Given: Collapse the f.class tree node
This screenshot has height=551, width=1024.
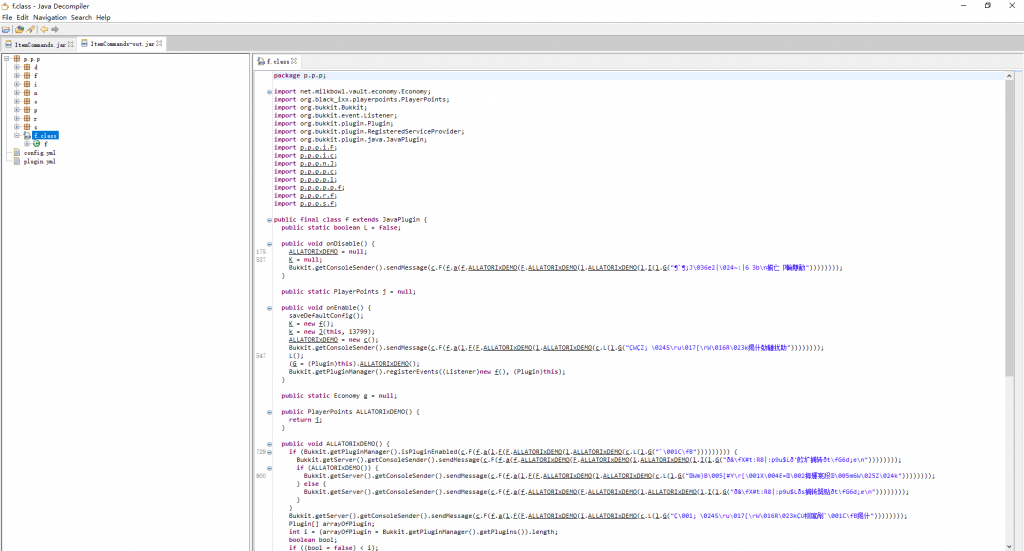Looking at the screenshot, I should click(17, 135).
